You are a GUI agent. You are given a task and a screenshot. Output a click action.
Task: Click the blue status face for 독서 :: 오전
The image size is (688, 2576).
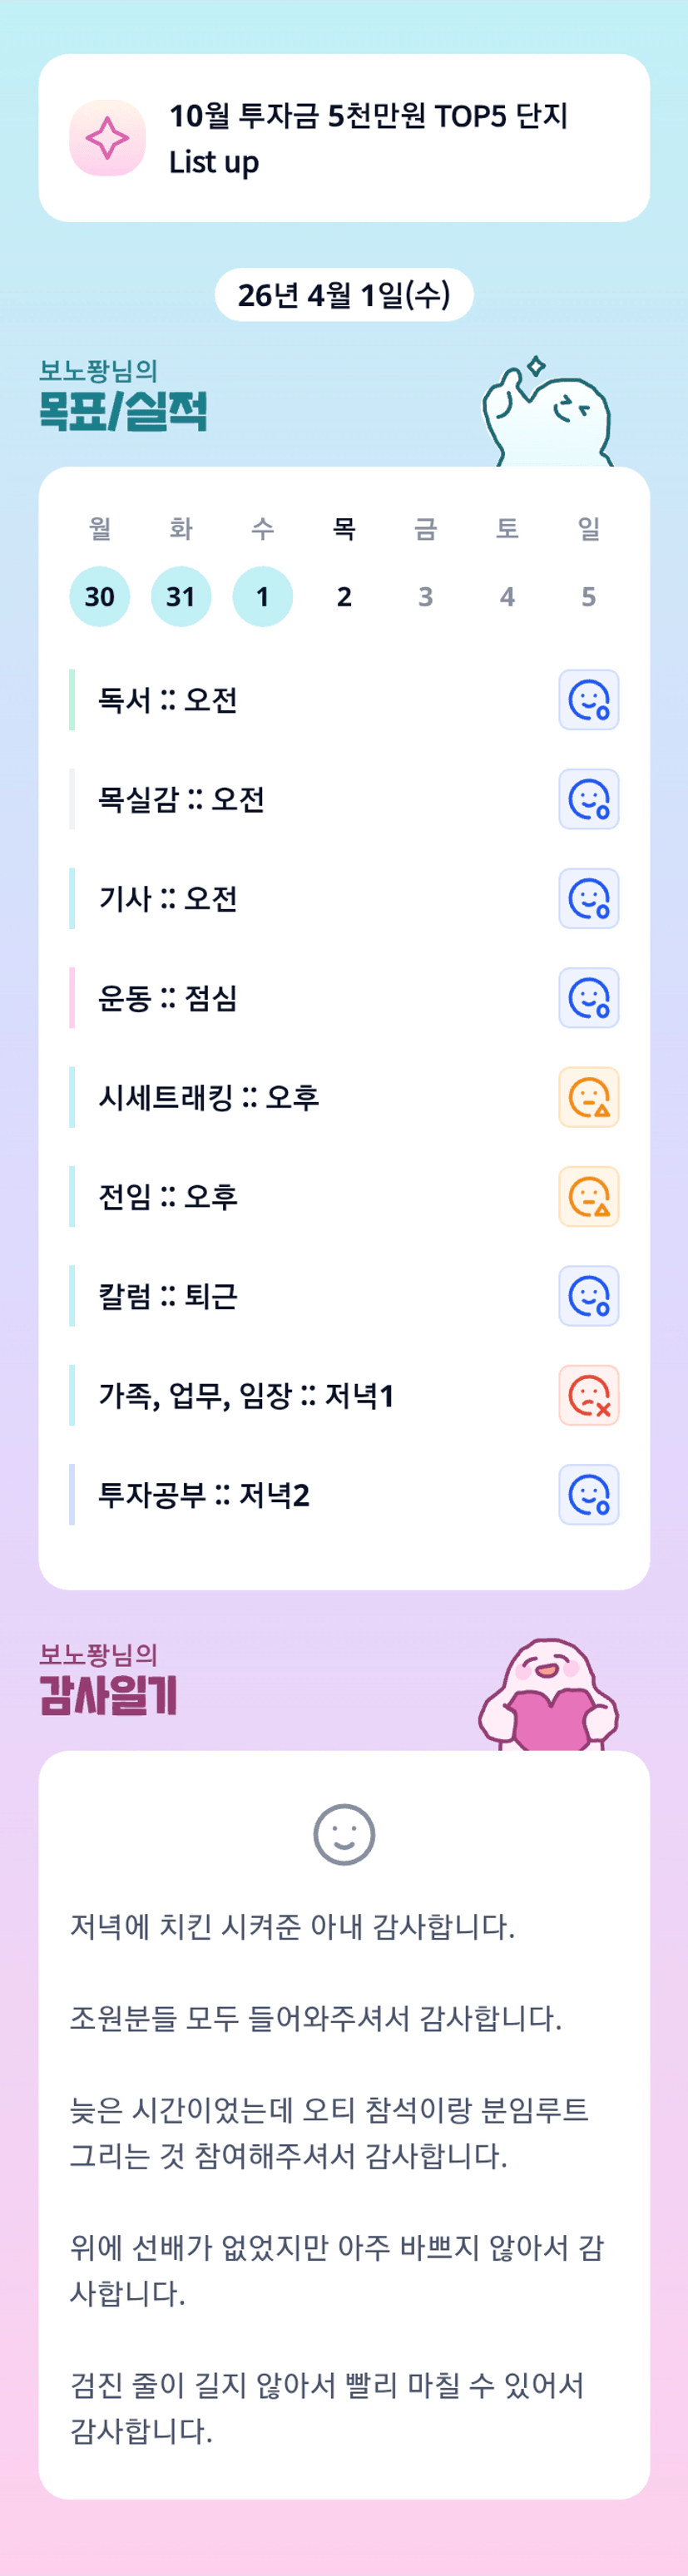click(x=588, y=700)
